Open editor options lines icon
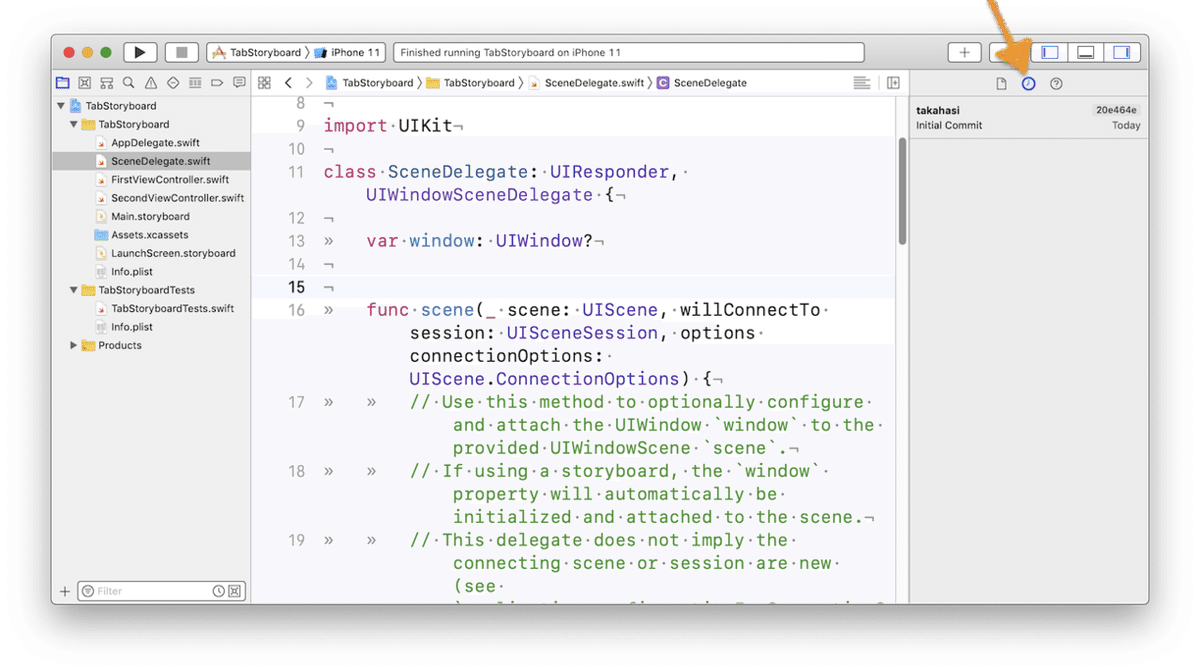Screen dimensions: 1200x672 pos(862,83)
